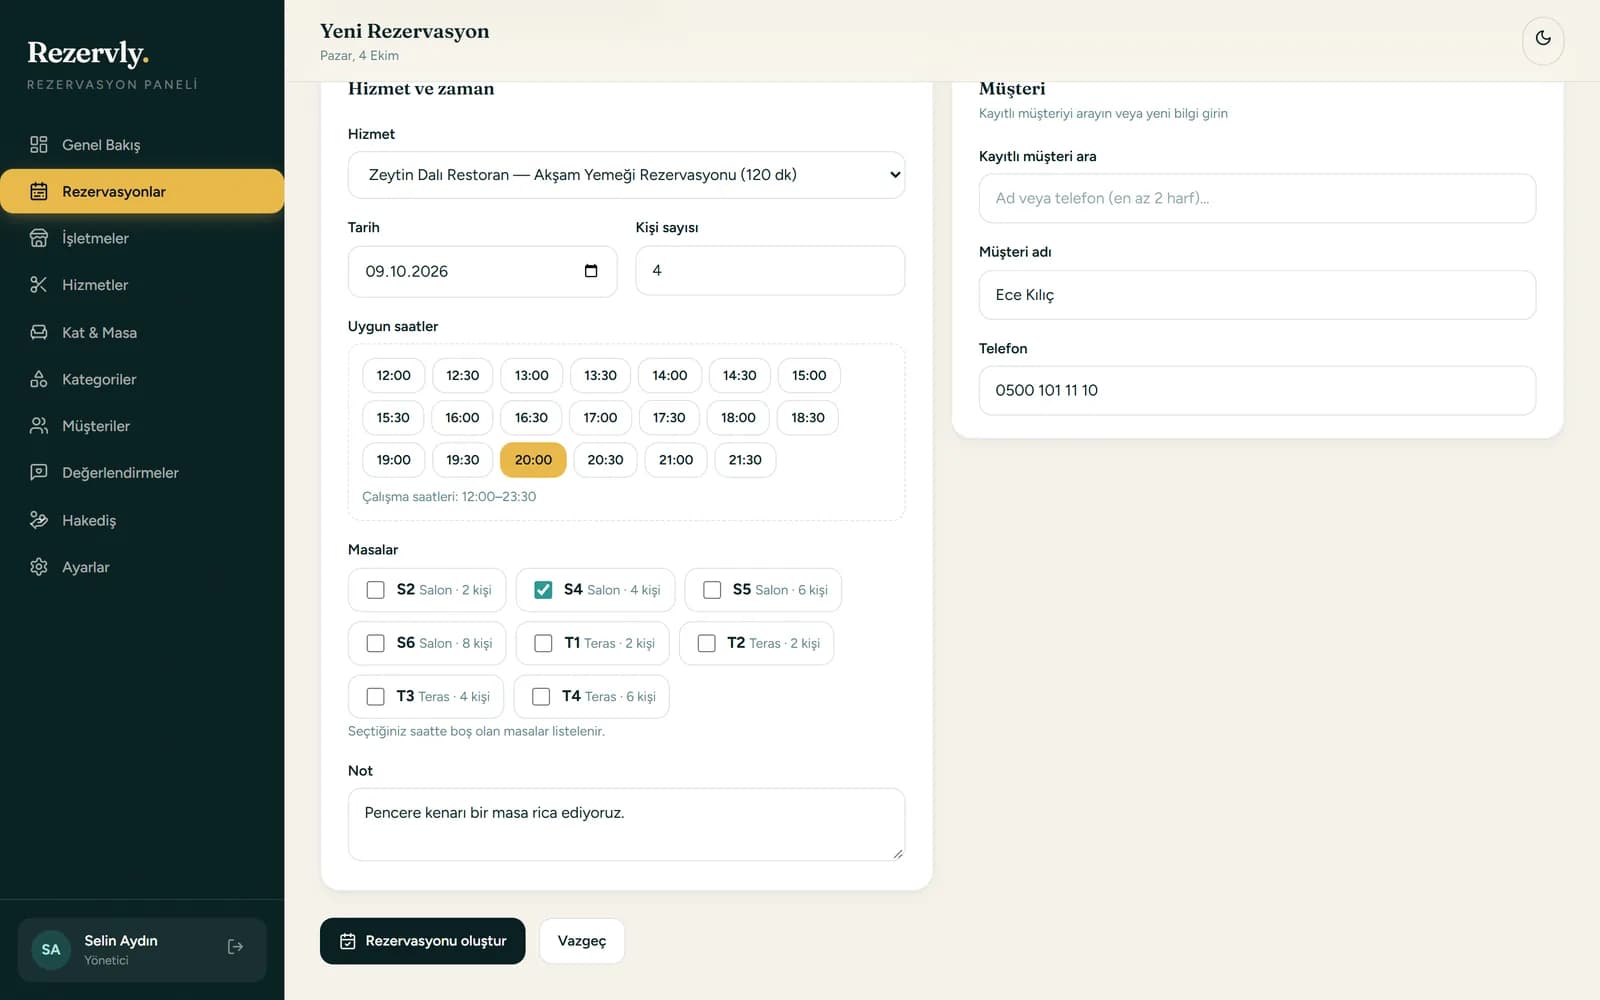1600x1000 pixels.
Task: Open the date picker calendar icon
Action: pos(591,271)
